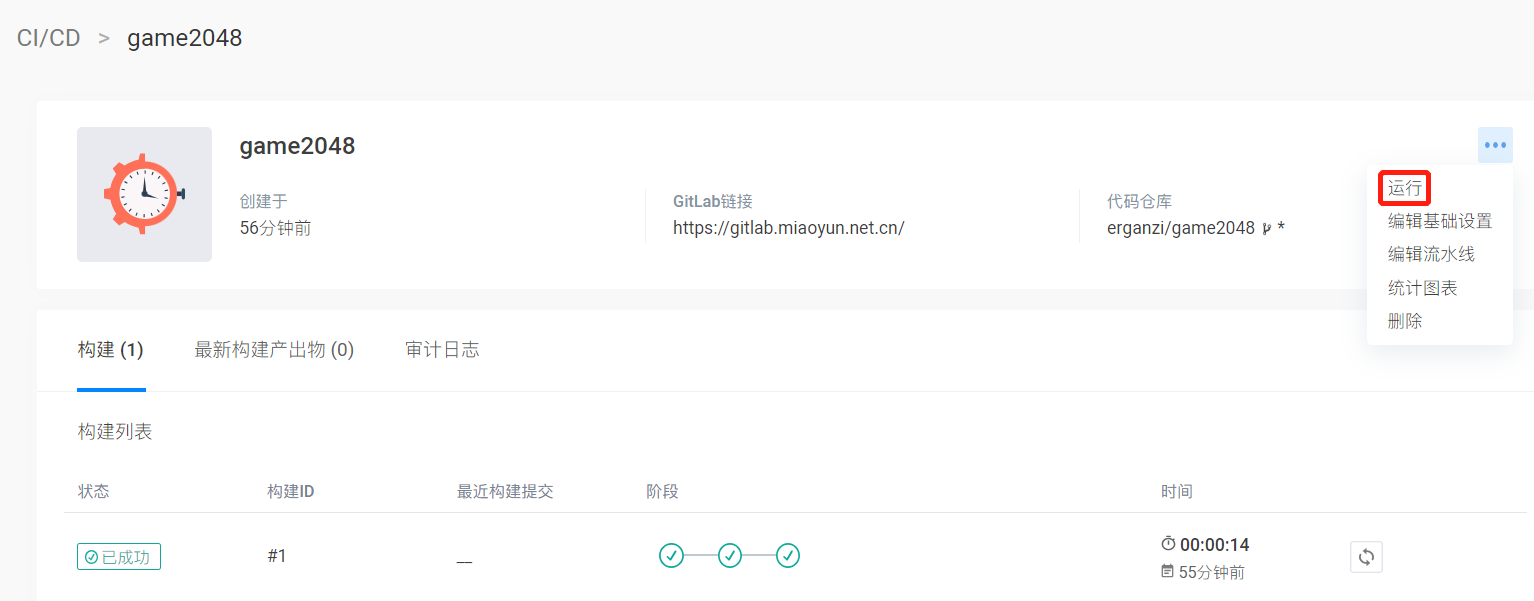Click the game2048 pipeline gear-clock icon
This screenshot has height=601, width=1534.
point(144,194)
